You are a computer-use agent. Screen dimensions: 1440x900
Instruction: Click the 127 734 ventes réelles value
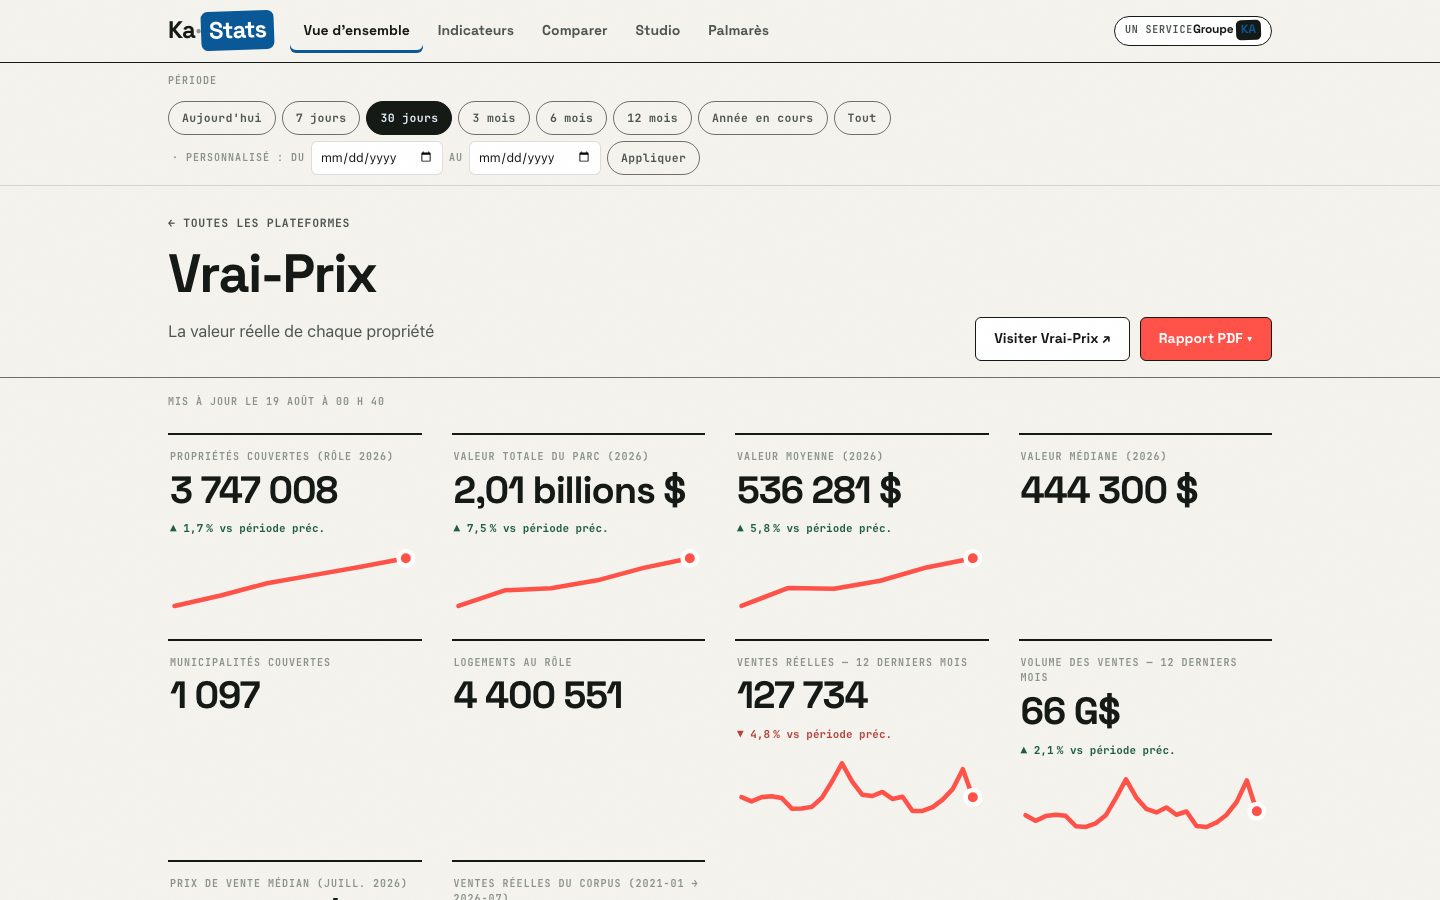point(802,695)
